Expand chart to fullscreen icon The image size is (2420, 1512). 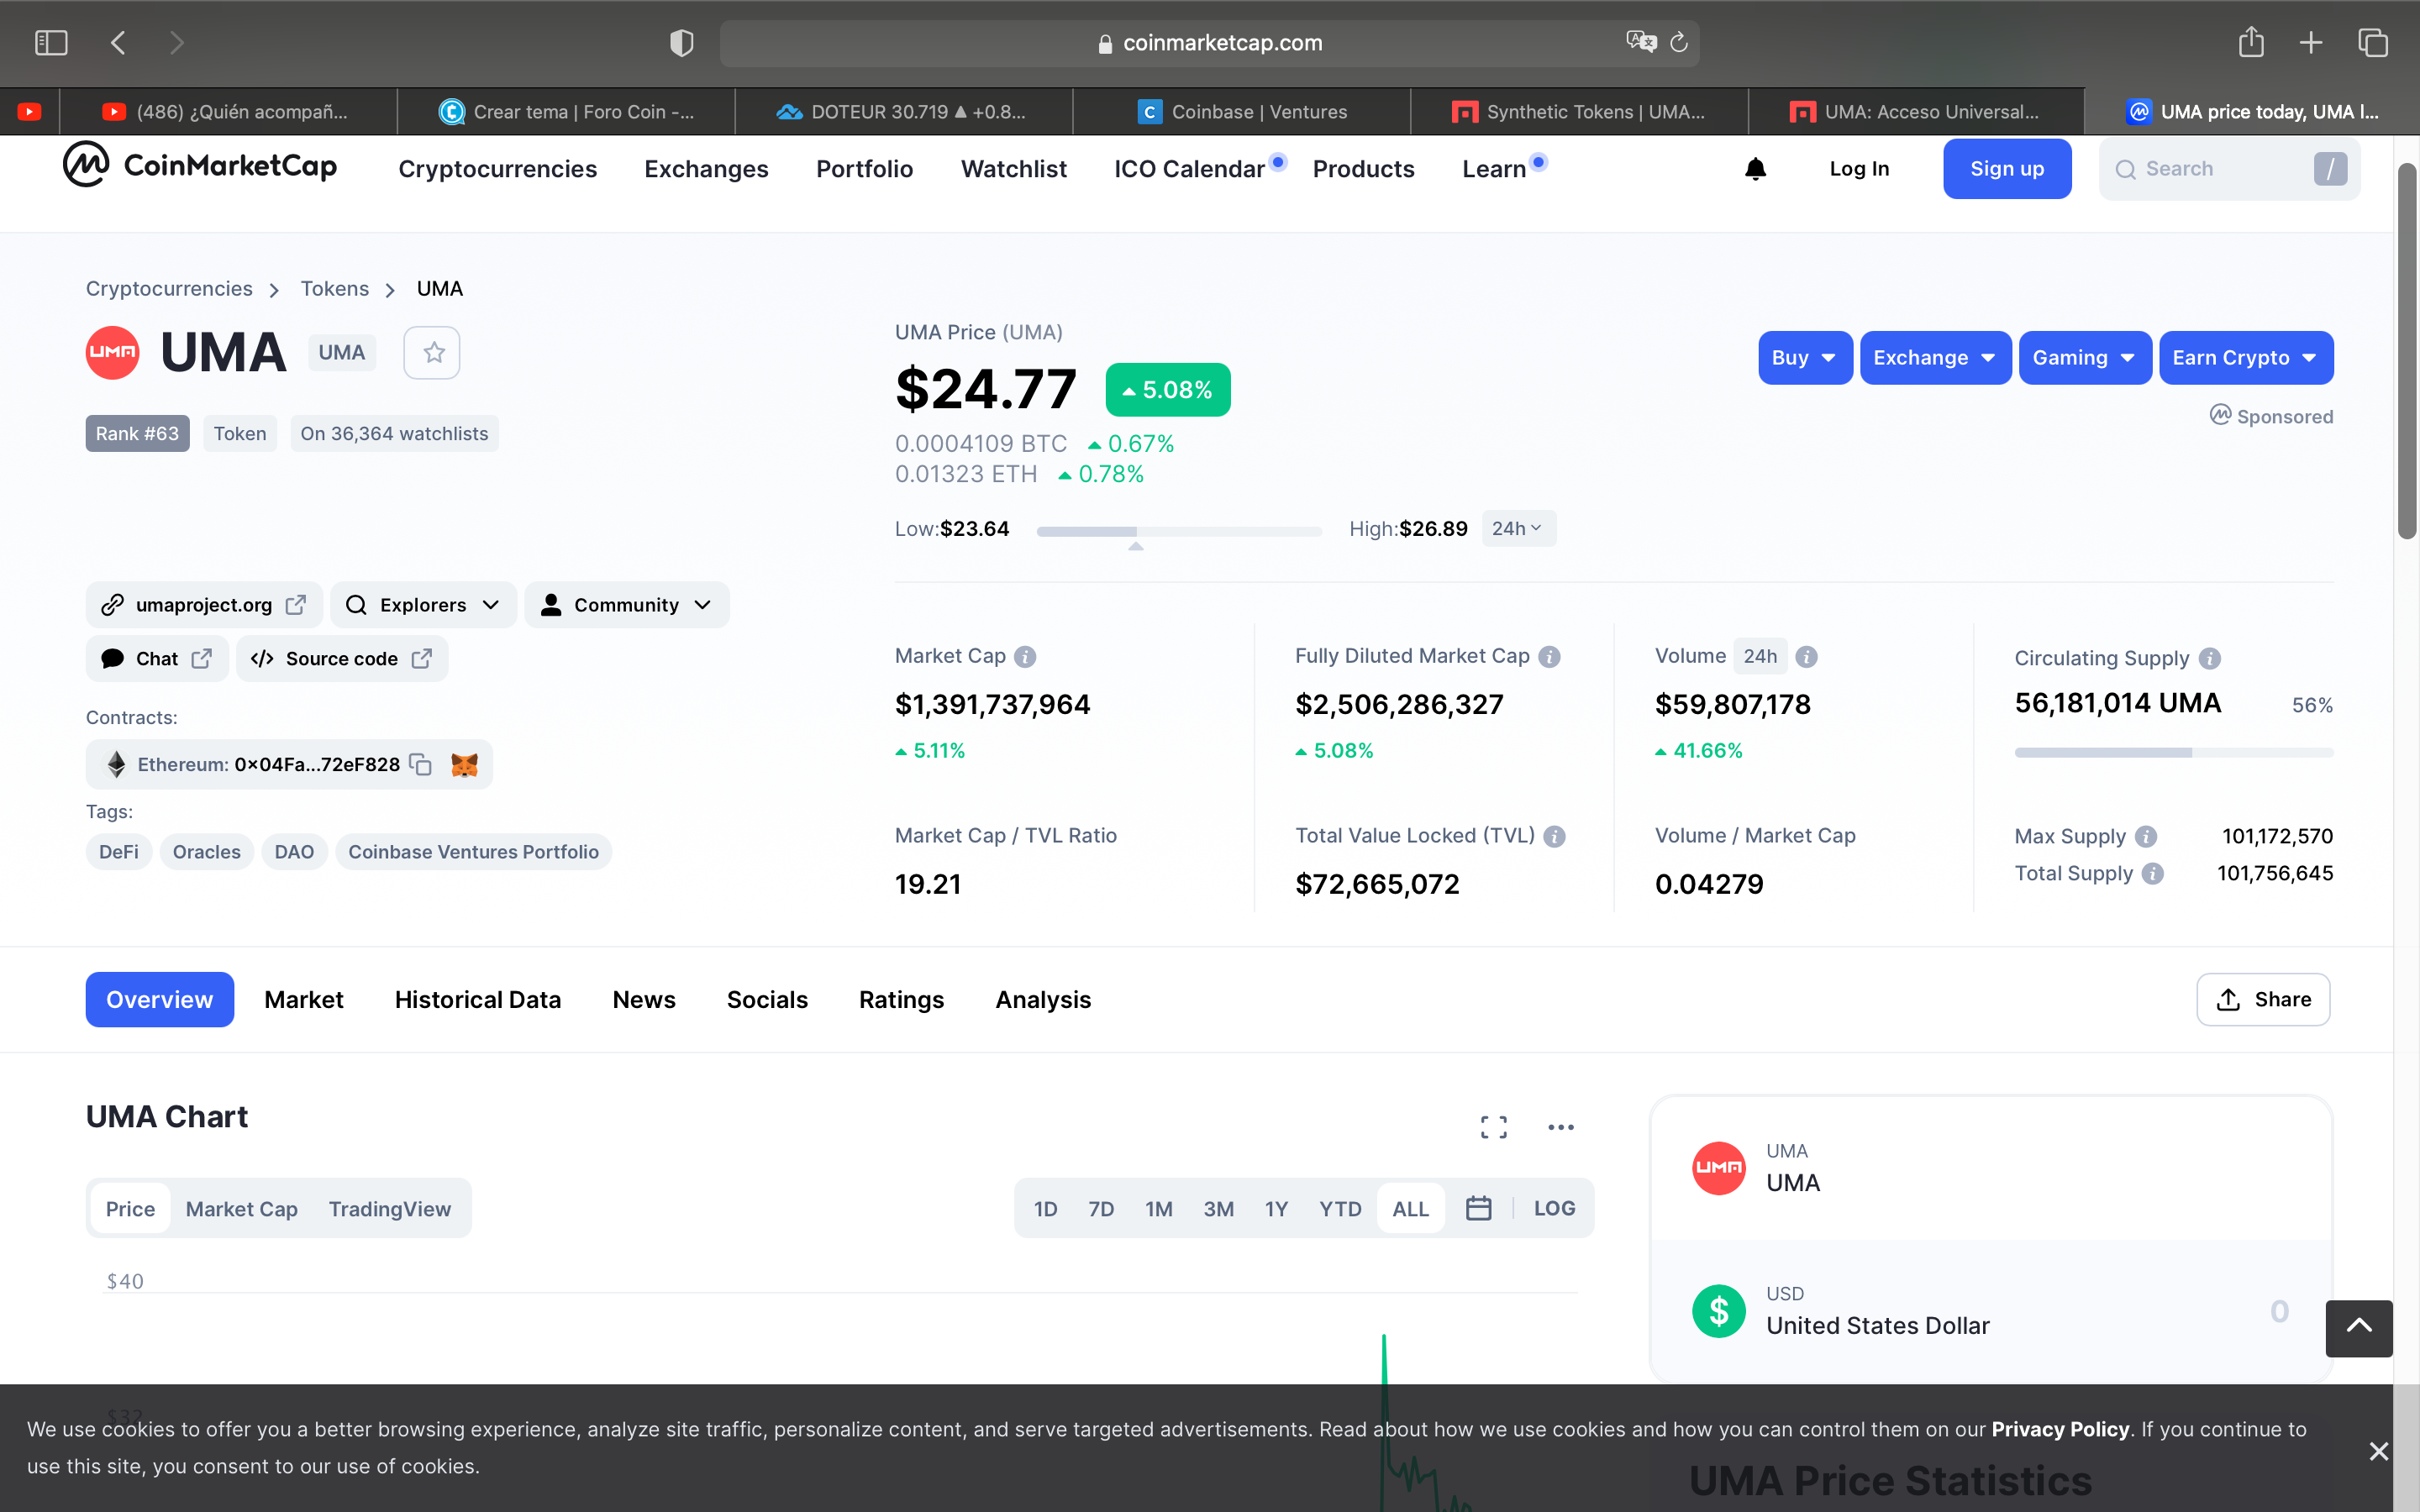click(1494, 1127)
